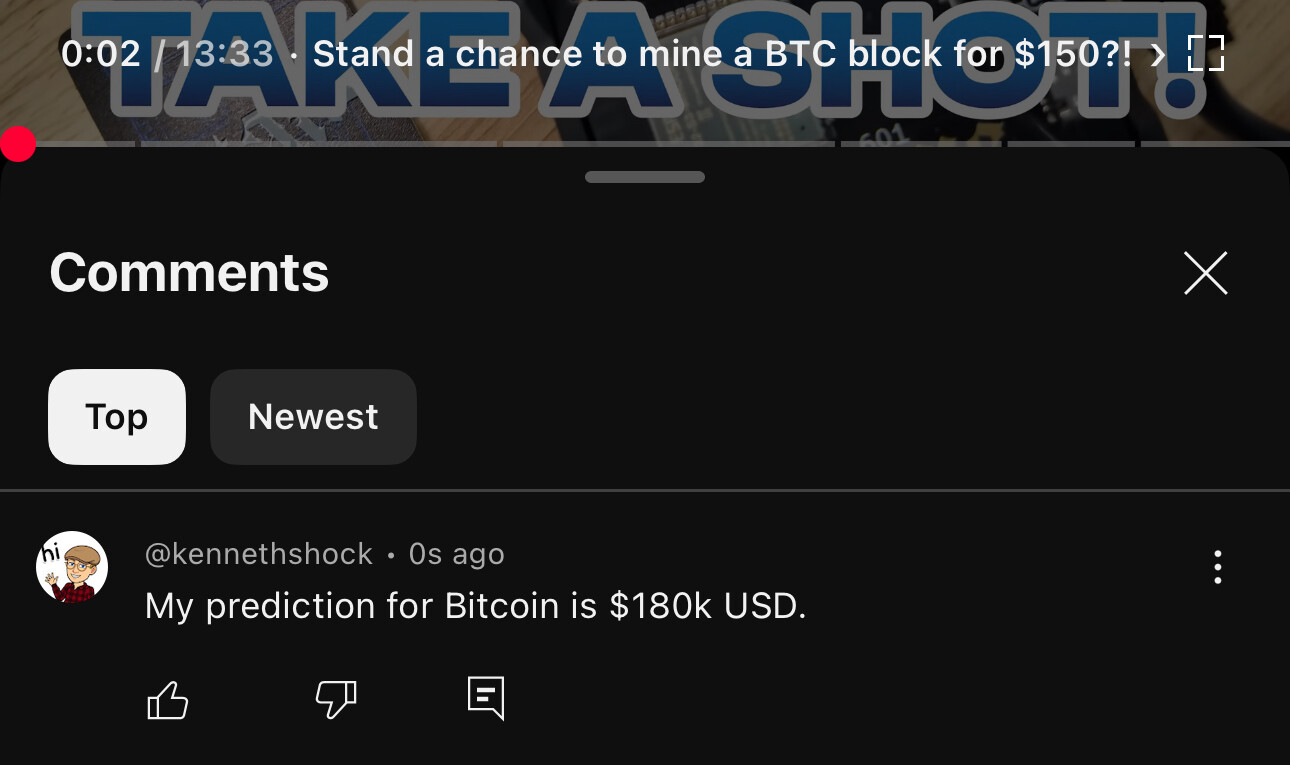
Task: Like the comment by @kennethshock
Action: [x=168, y=699]
